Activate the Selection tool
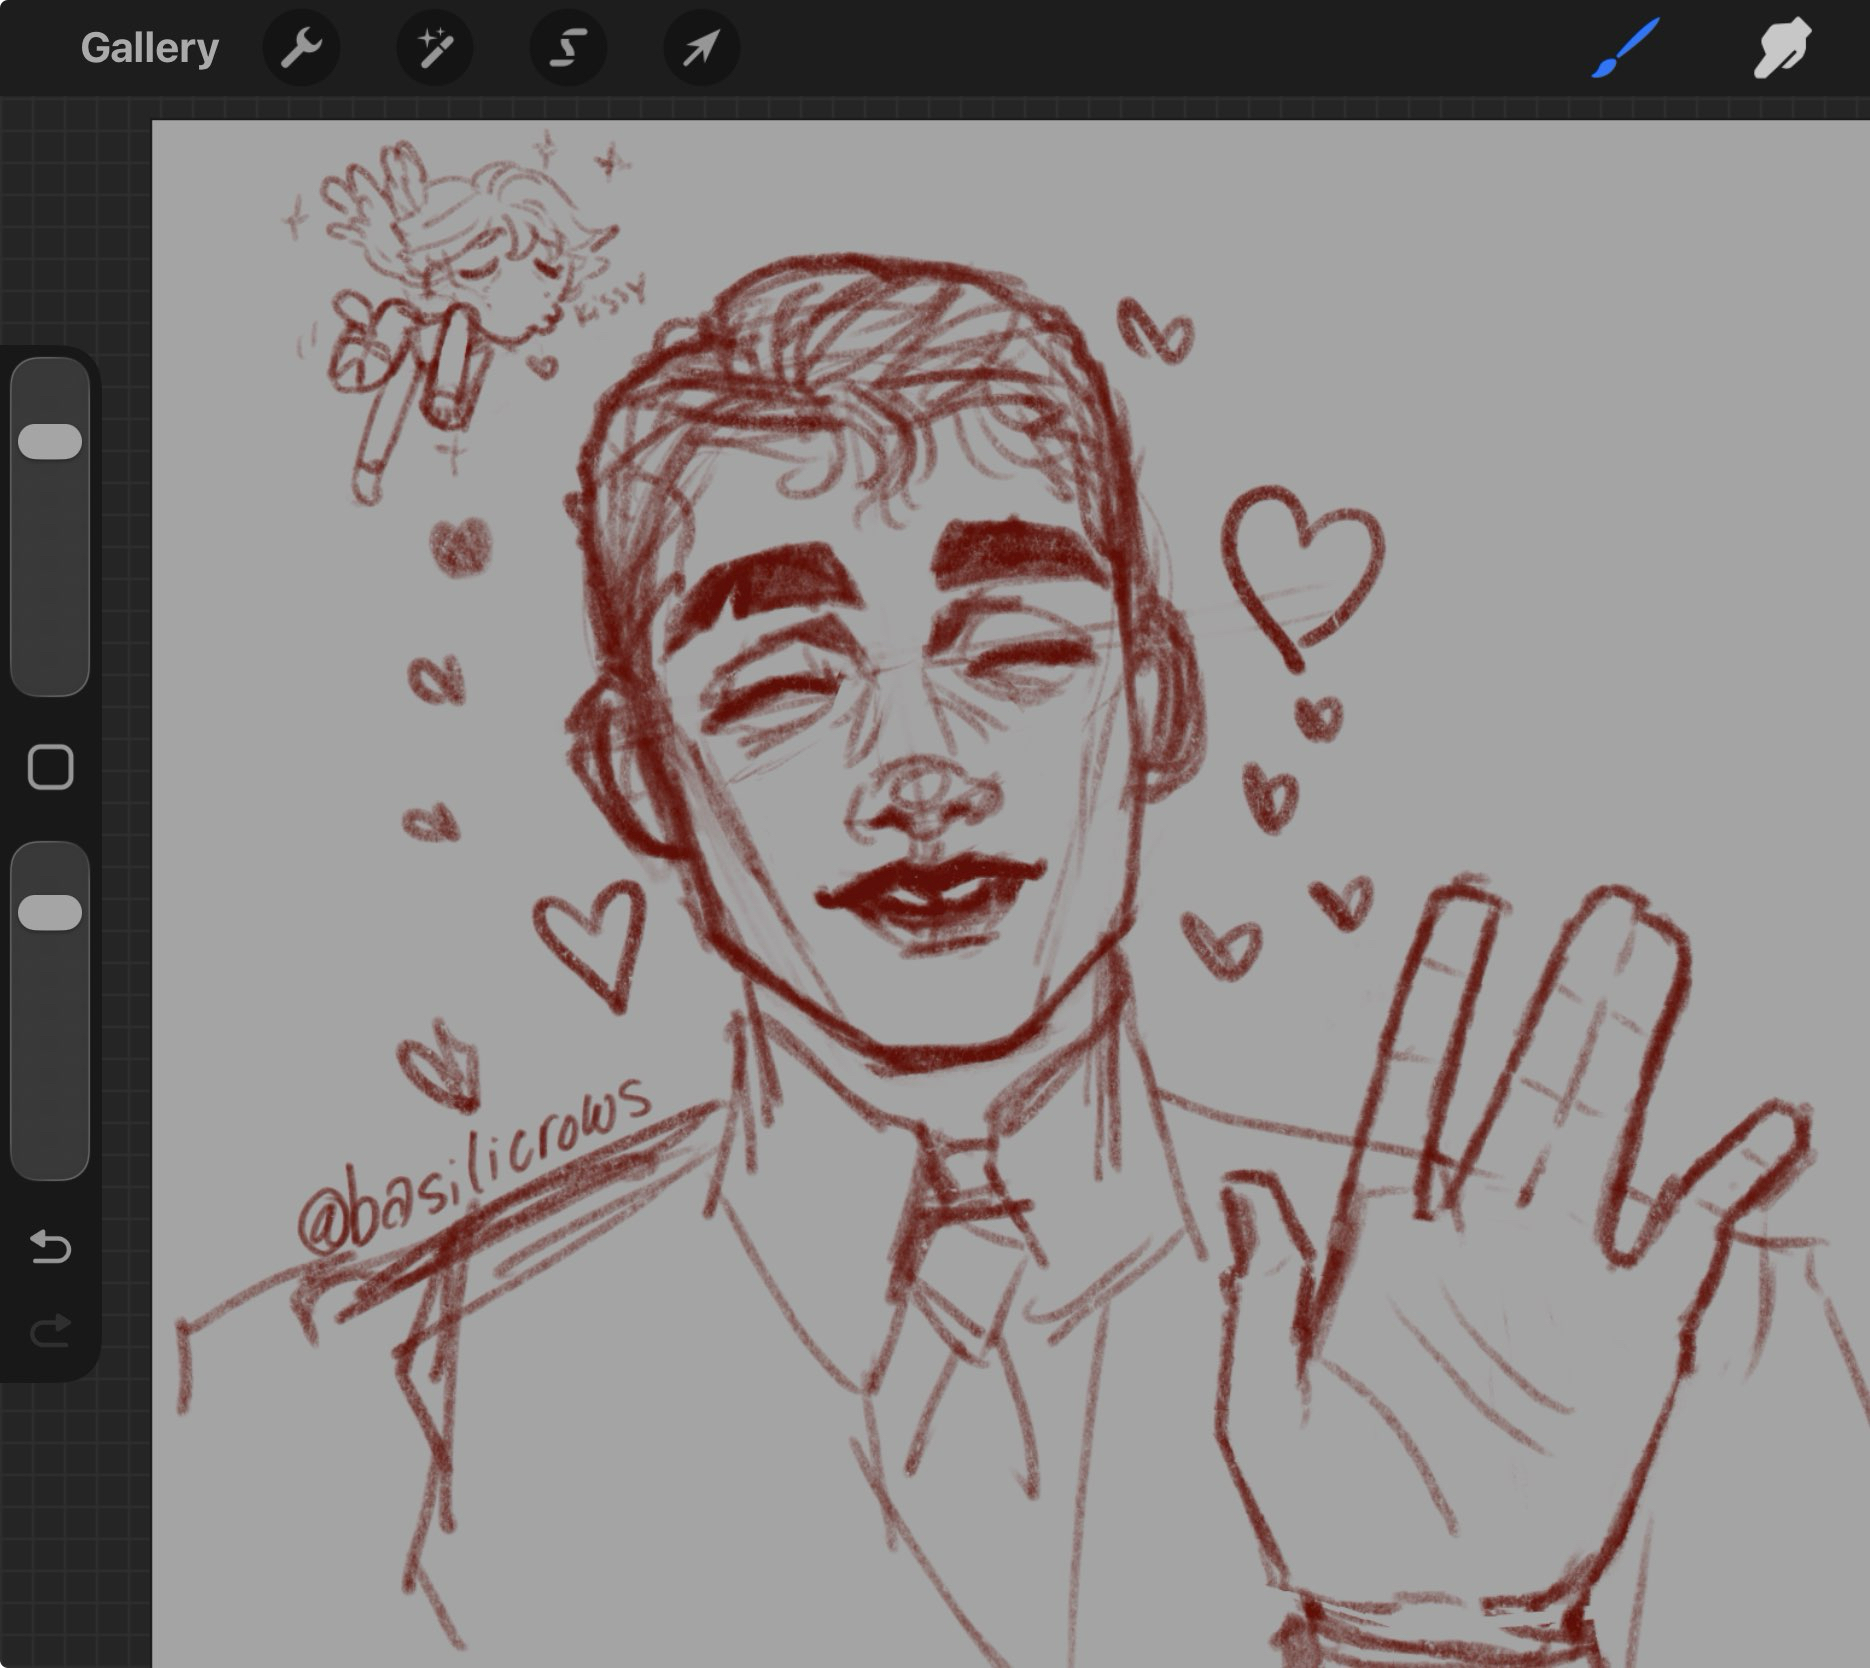1870x1668 pixels. point(568,48)
